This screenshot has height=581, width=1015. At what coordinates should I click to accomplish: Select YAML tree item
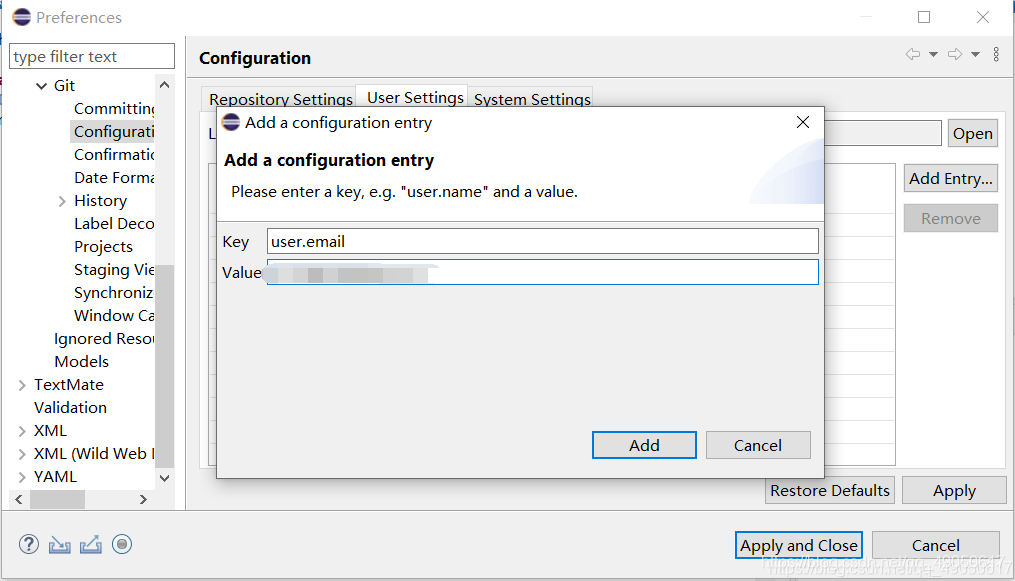55,477
